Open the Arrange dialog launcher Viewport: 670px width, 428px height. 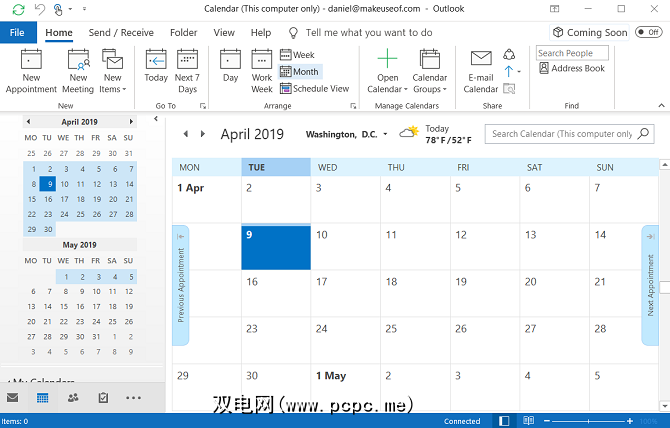coord(353,106)
